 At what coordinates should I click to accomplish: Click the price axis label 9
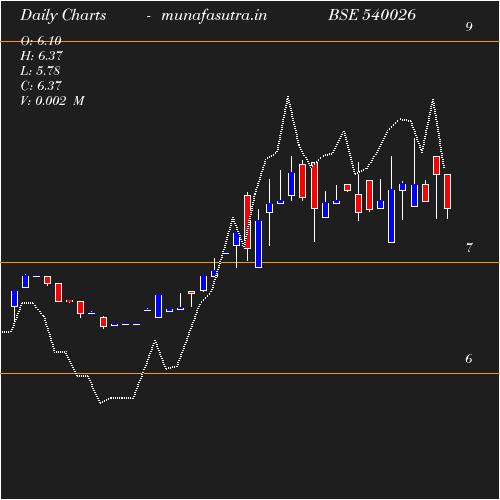tap(469, 26)
